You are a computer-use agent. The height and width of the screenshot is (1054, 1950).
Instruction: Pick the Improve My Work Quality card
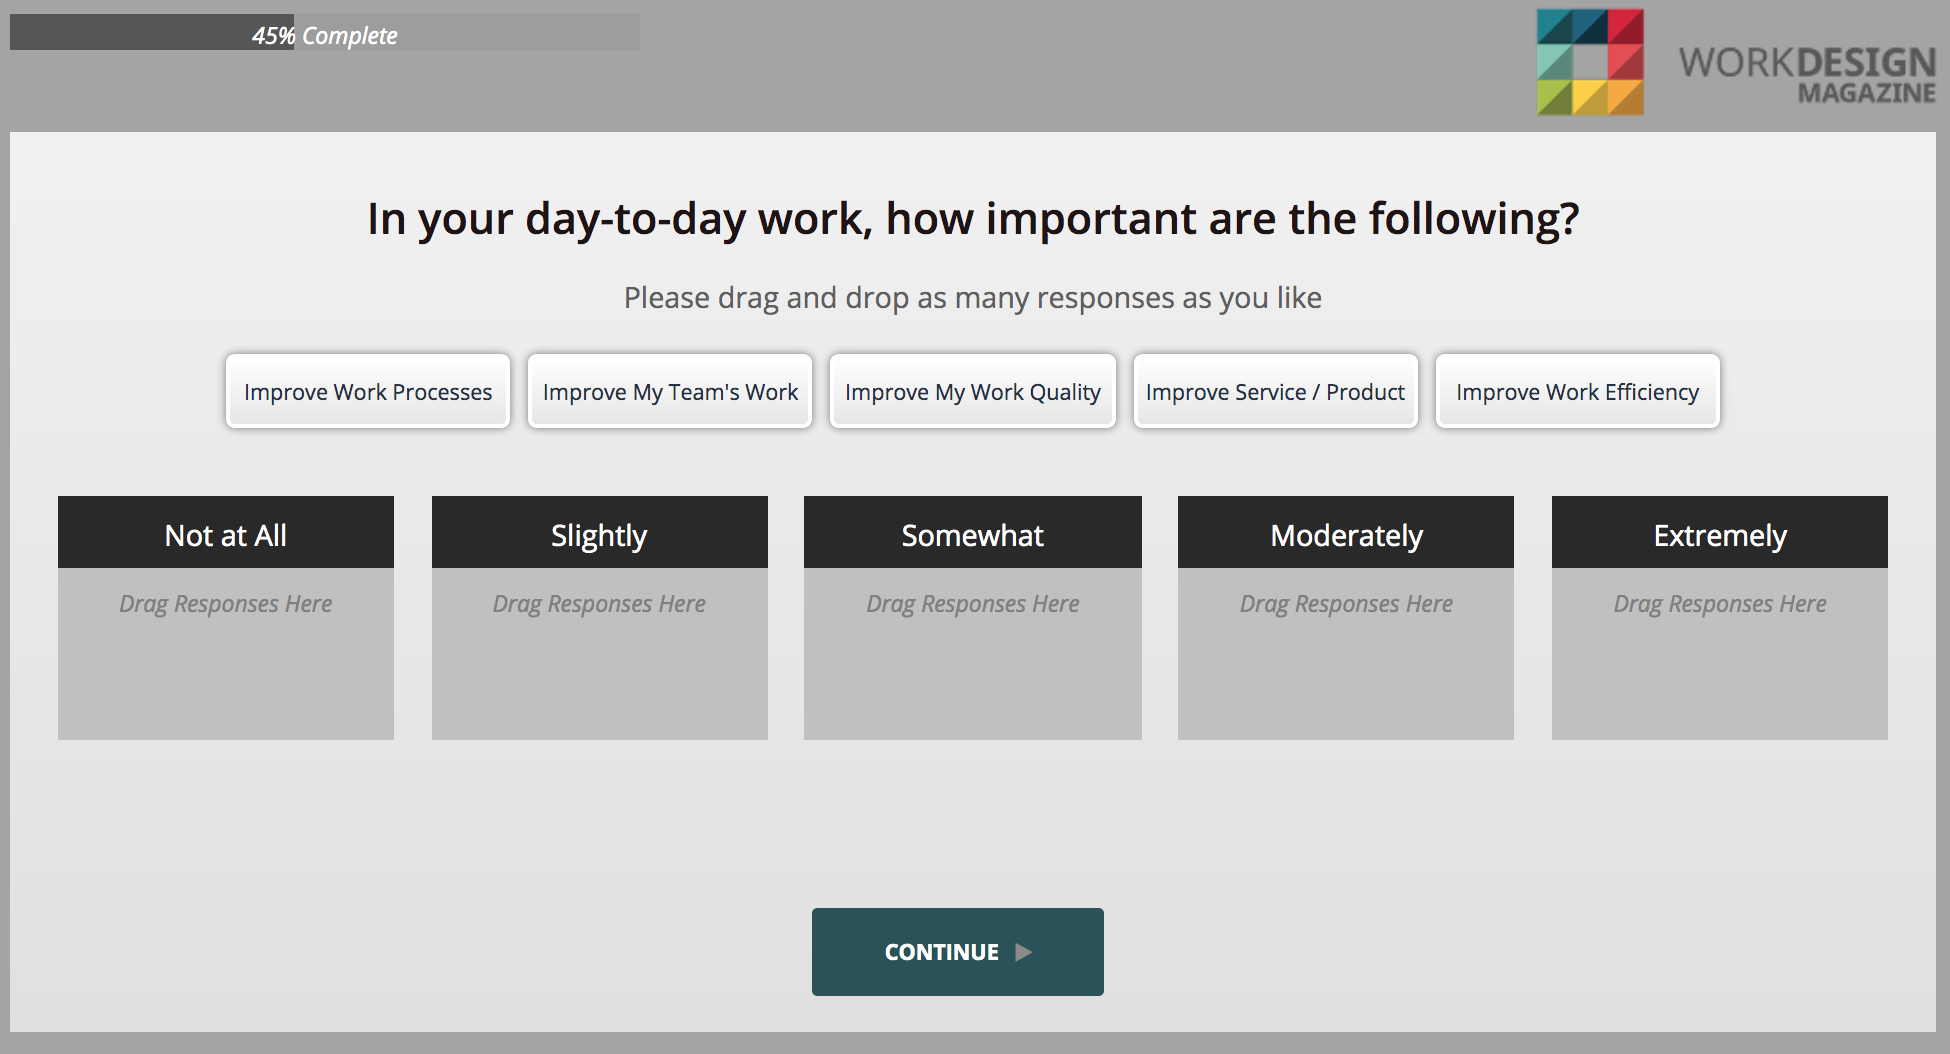pos(972,391)
